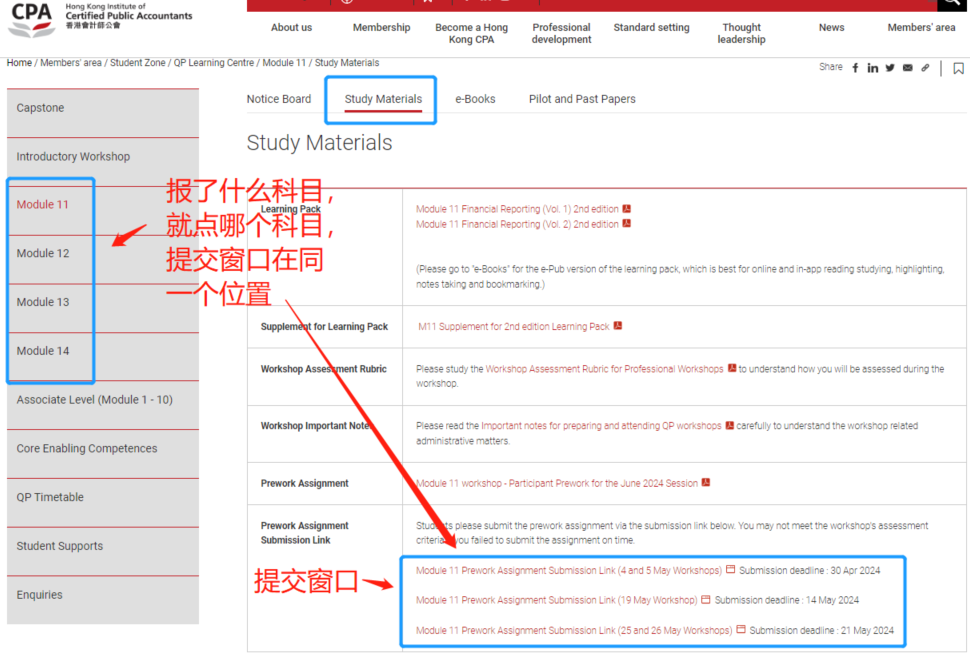Open the Pilot and Past Papers tab

[x=582, y=99]
